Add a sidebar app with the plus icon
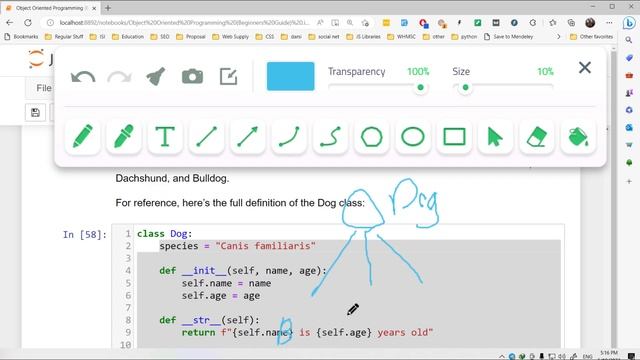640x360 pixels. pyautogui.click(x=629, y=181)
